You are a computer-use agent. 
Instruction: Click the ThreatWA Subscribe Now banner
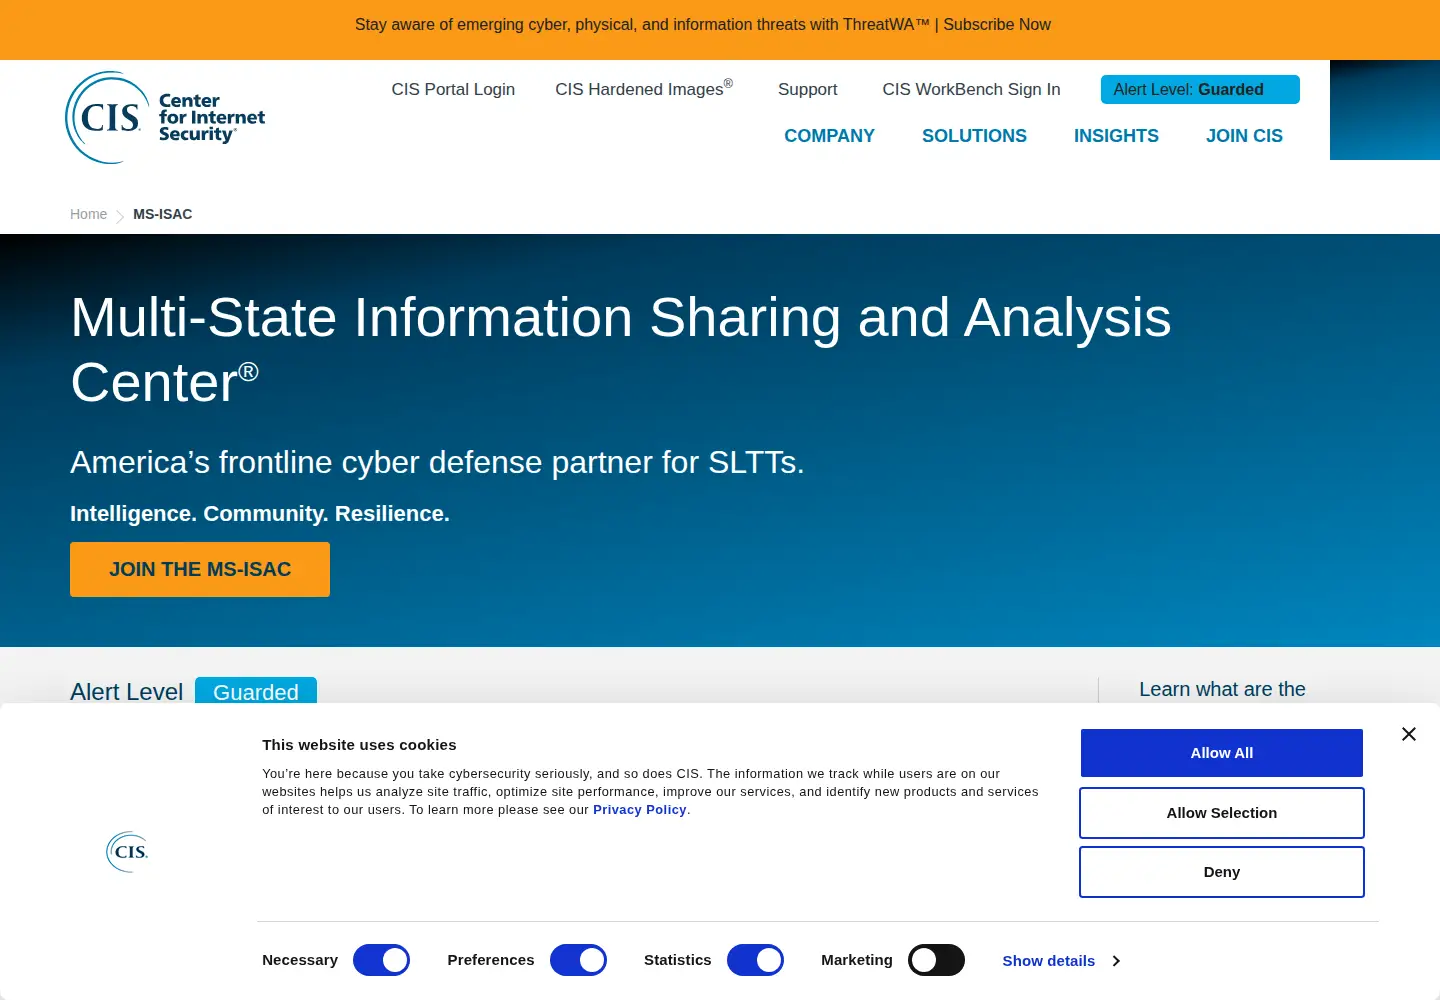click(x=703, y=24)
